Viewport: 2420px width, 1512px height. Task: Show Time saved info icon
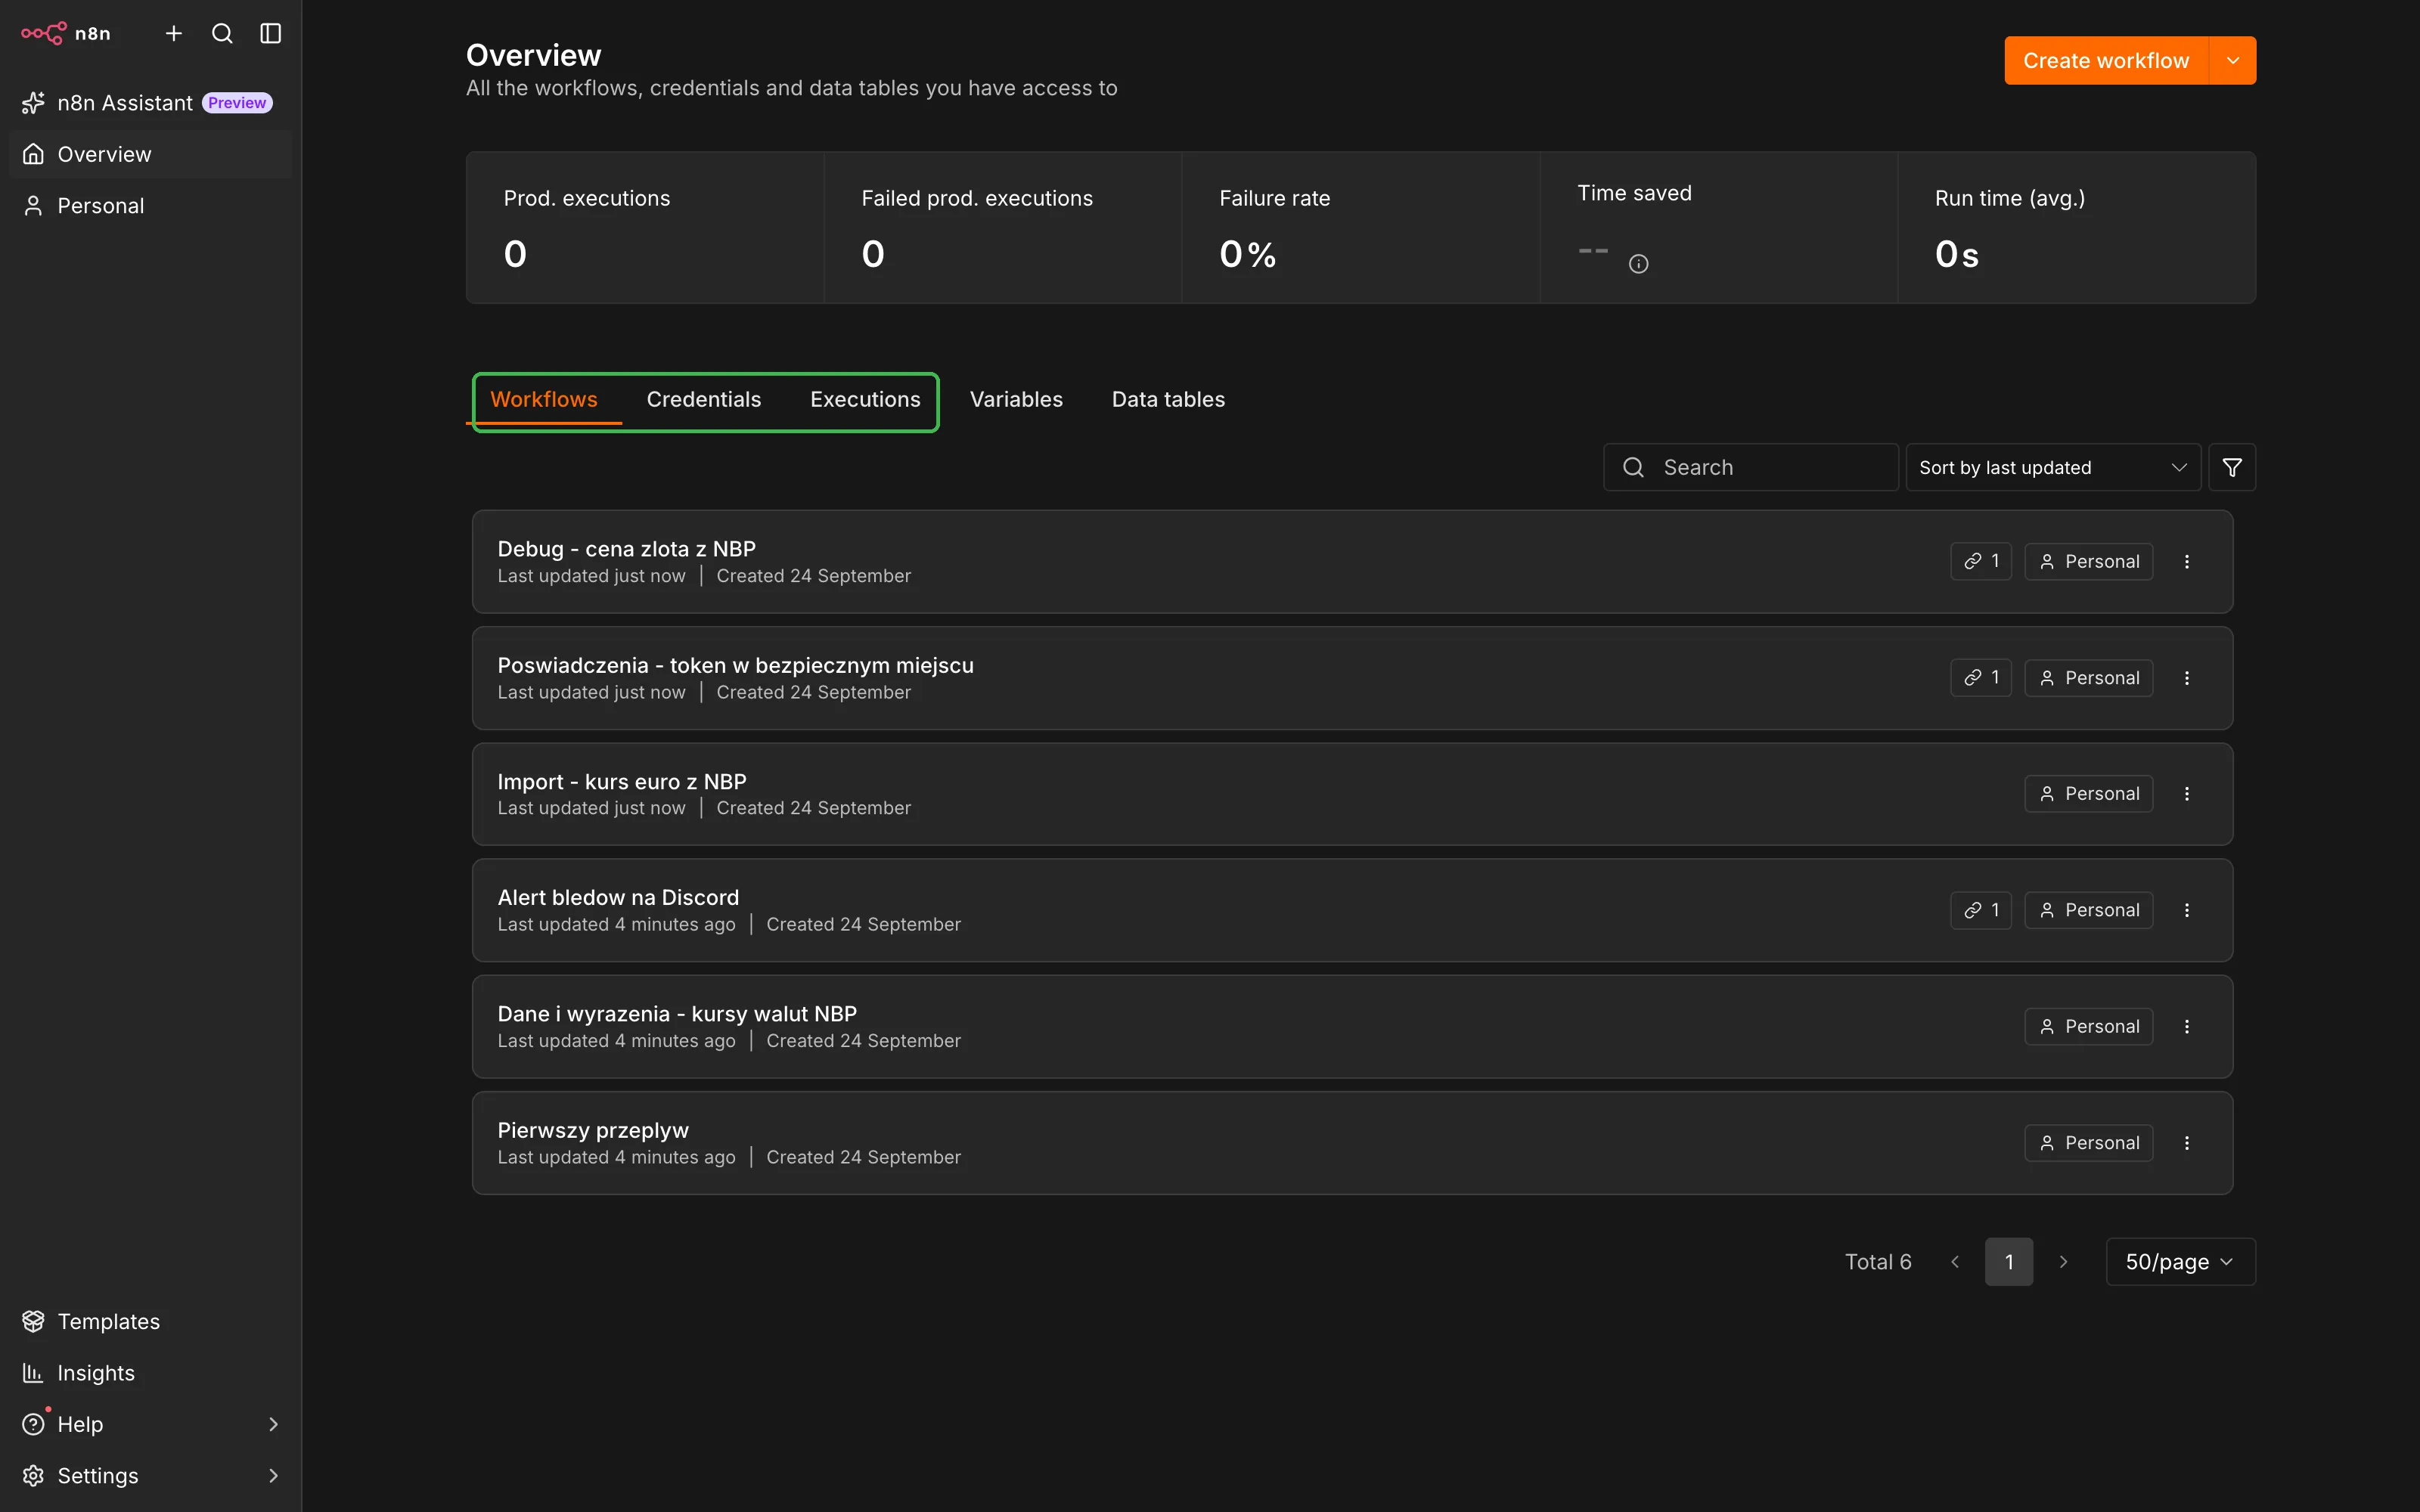(1638, 264)
